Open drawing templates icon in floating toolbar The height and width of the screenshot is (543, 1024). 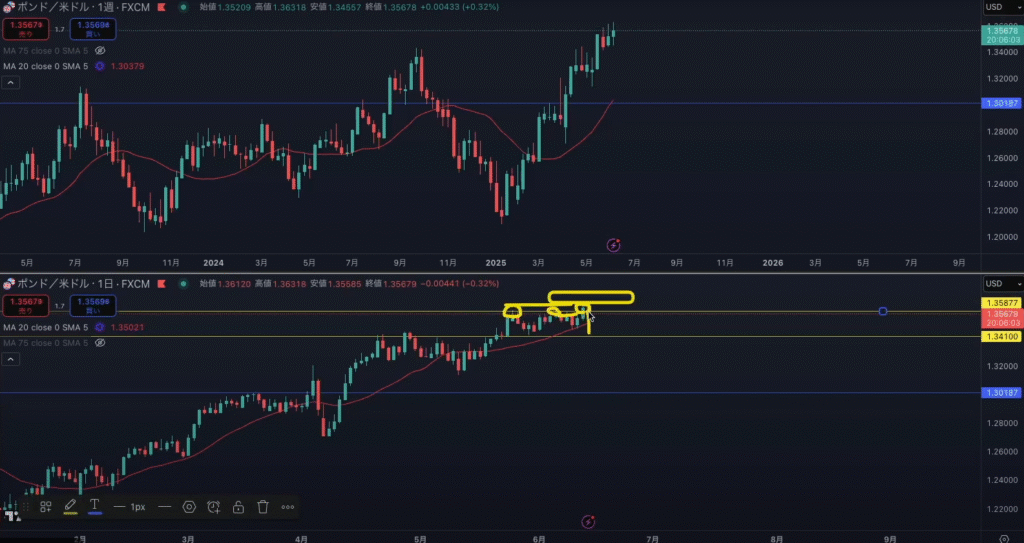point(46,506)
